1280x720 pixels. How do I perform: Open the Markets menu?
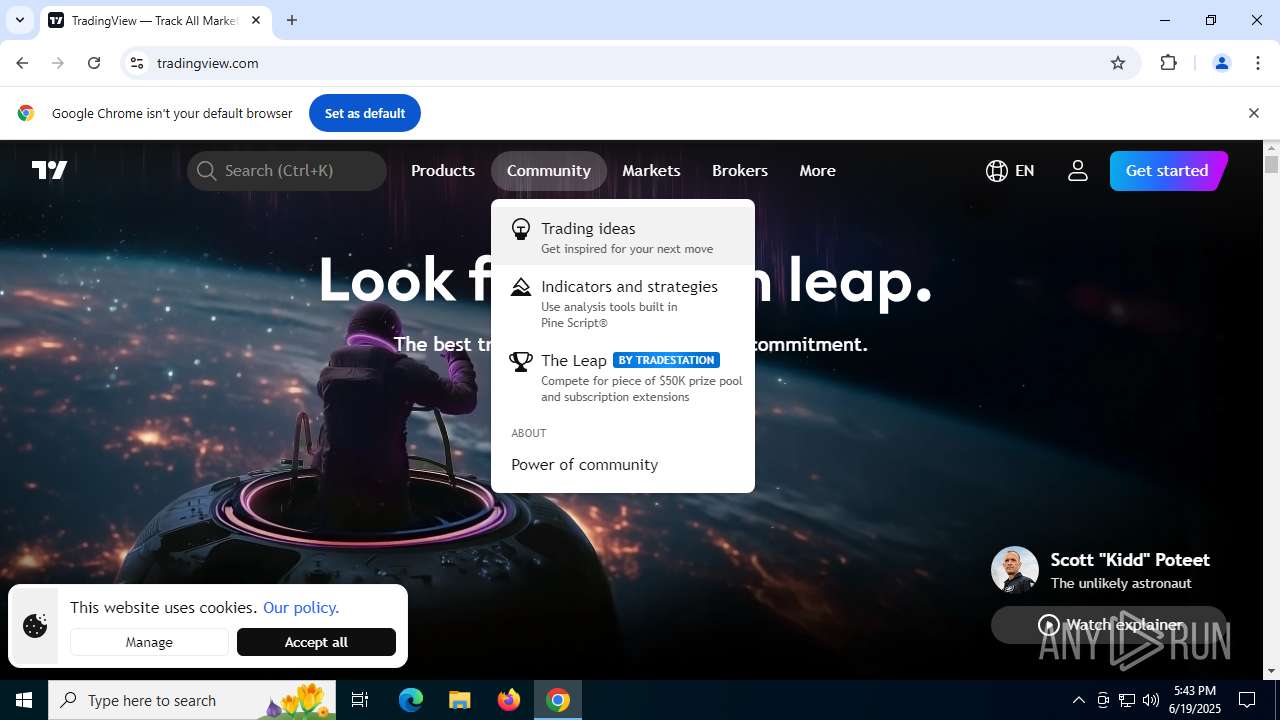[x=651, y=171]
